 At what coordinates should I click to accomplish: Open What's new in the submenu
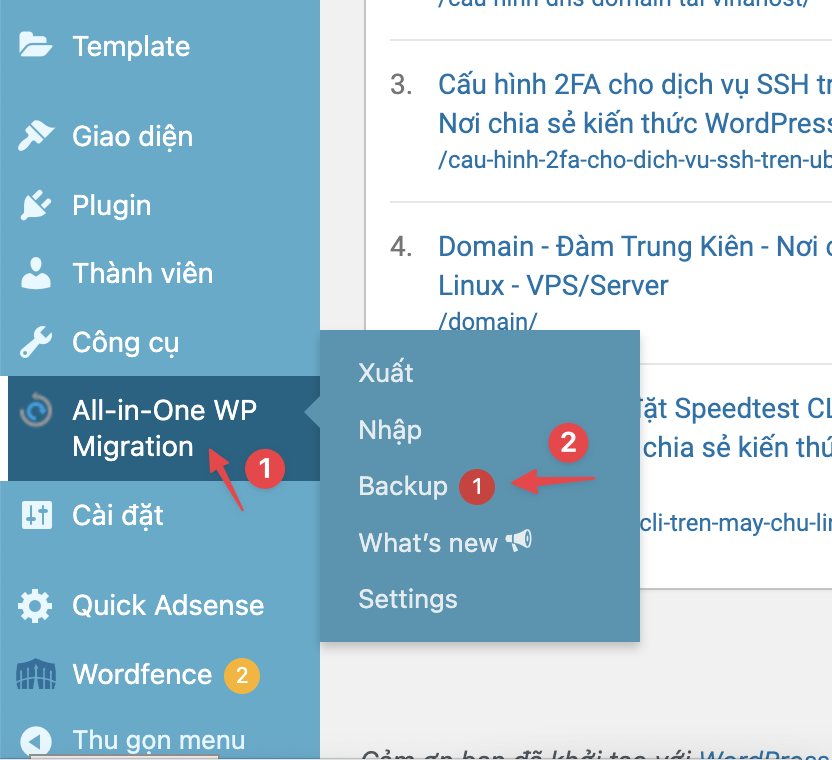point(428,543)
